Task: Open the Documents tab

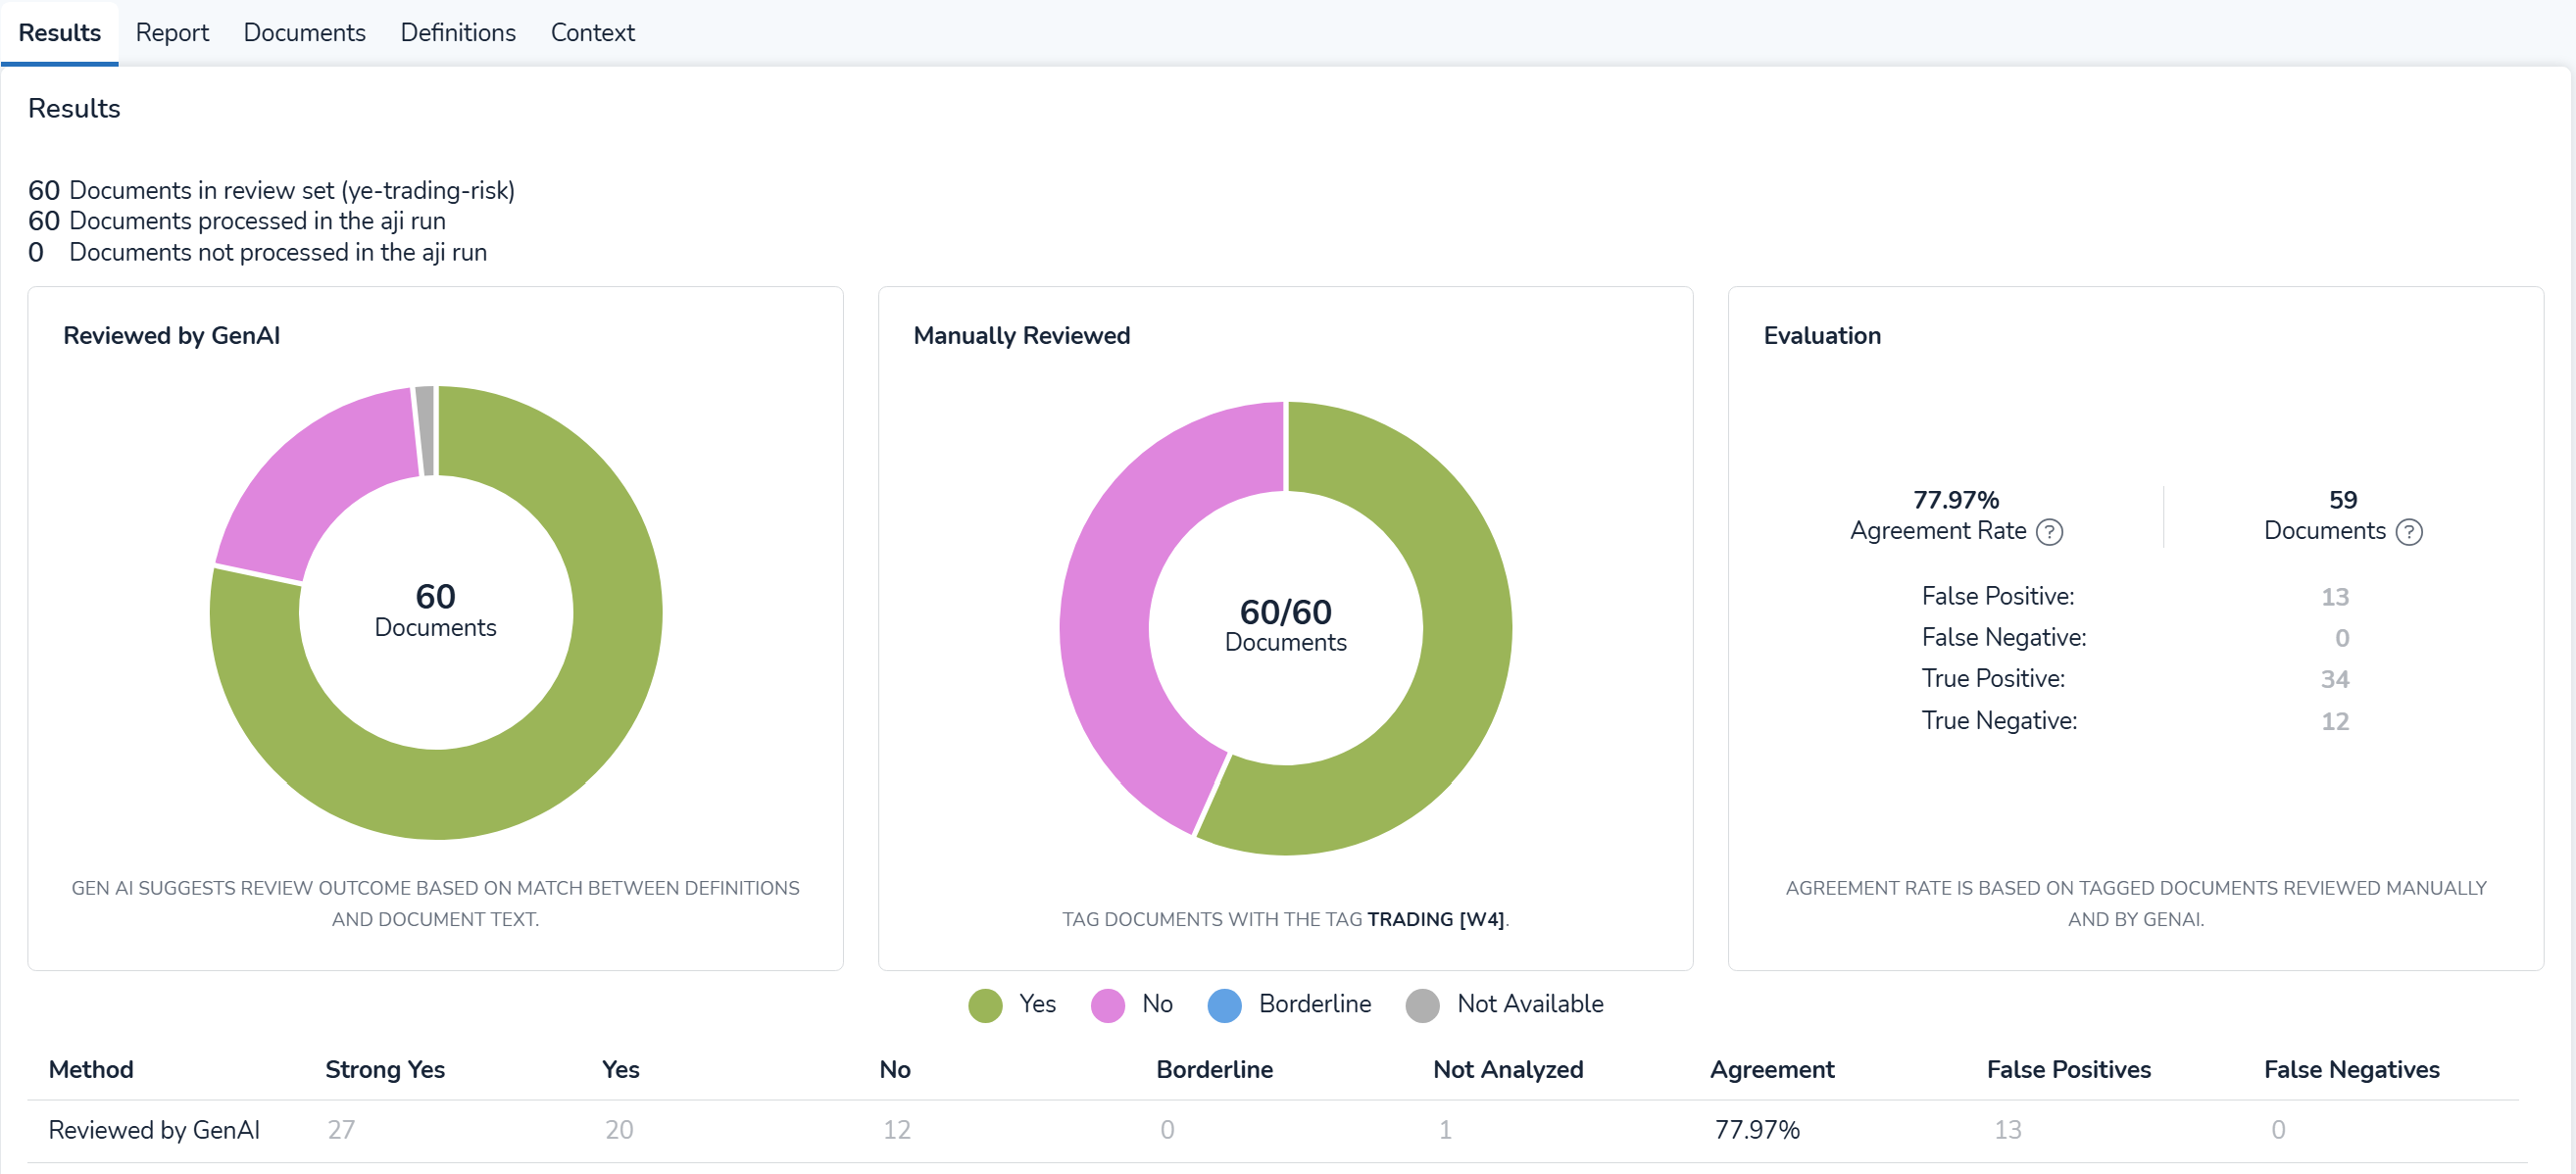Action: pyautogui.click(x=304, y=32)
